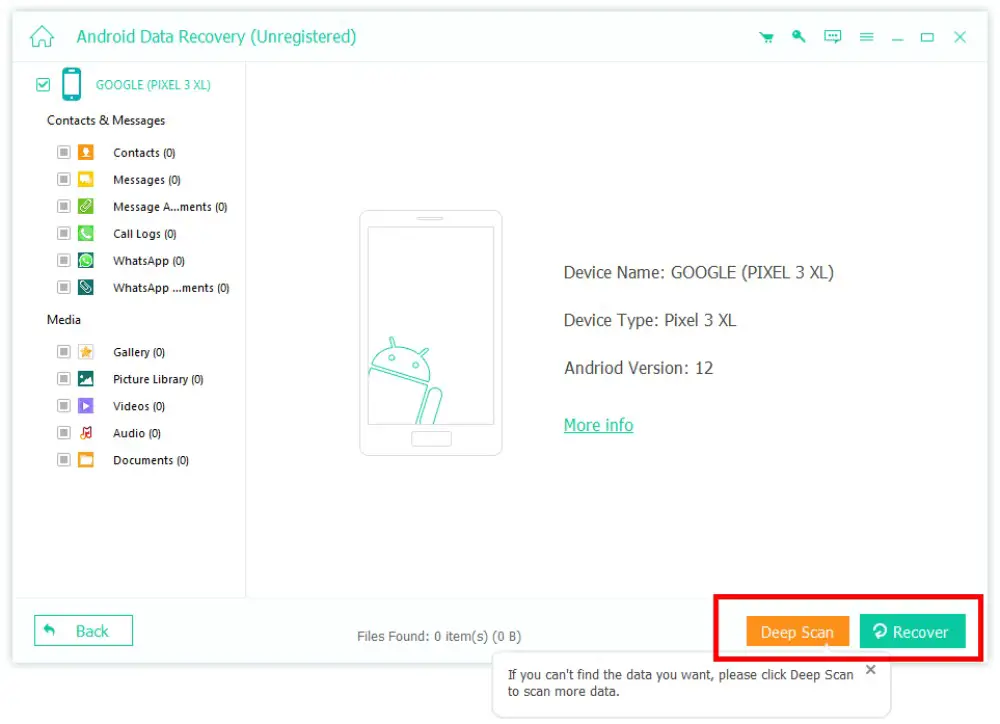This screenshot has width=1000, height=724.
Task: Maximize the Android Data Recovery window
Action: coord(927,37)
